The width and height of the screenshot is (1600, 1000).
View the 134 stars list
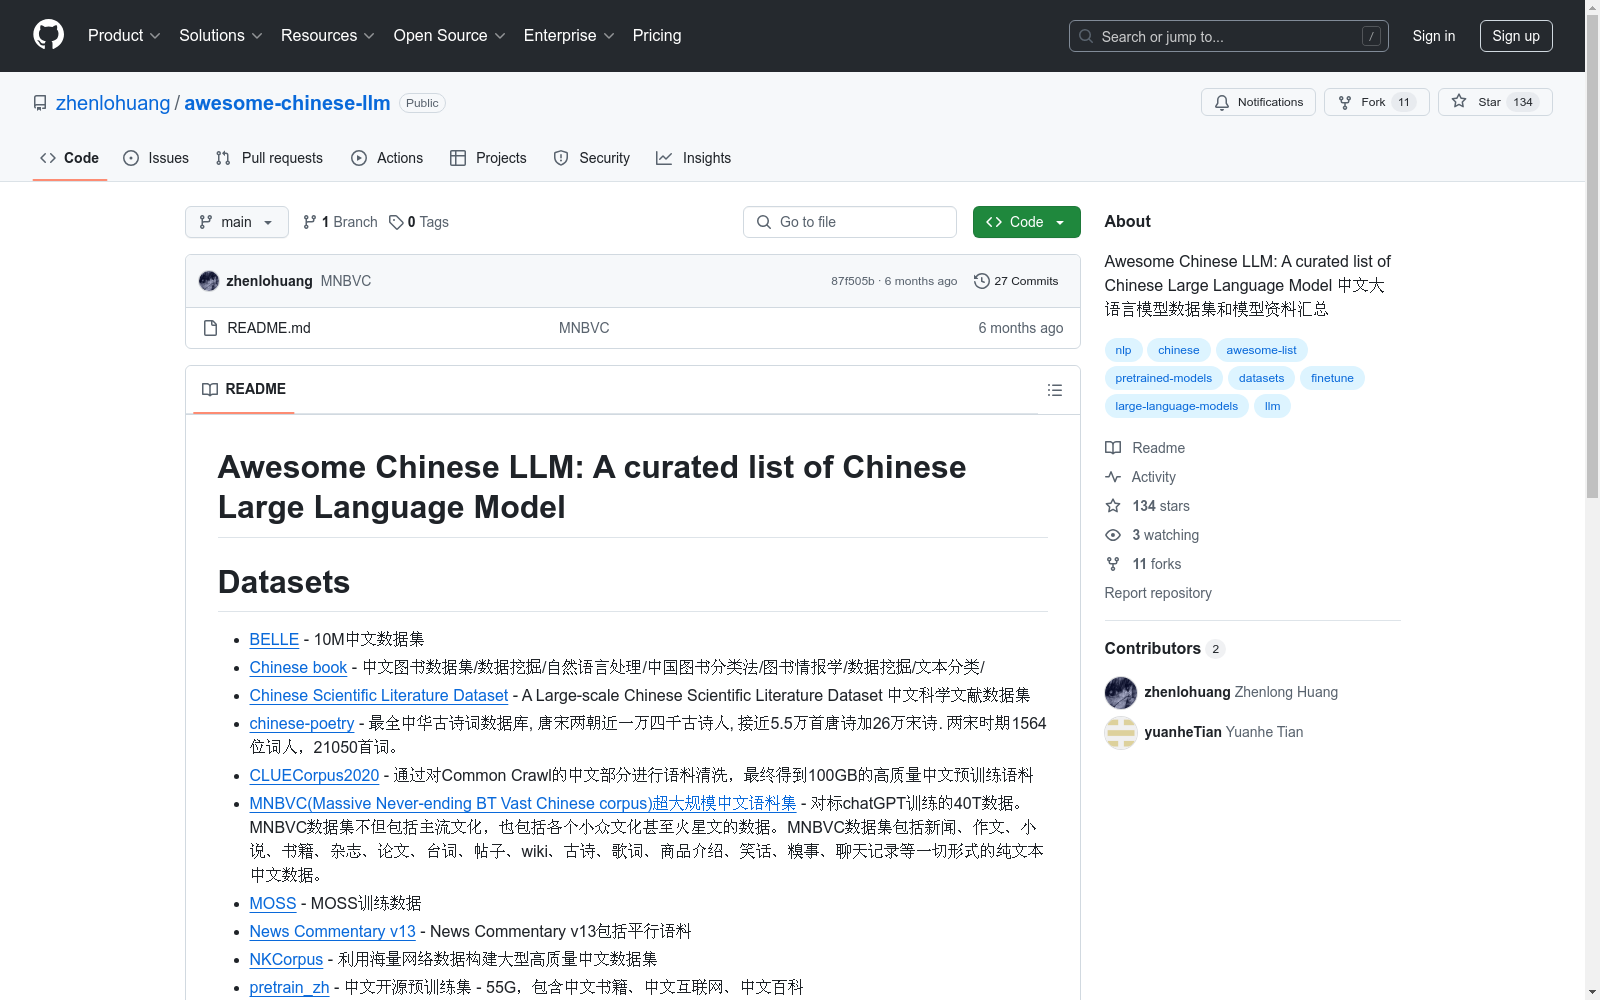click(1147, 506)
